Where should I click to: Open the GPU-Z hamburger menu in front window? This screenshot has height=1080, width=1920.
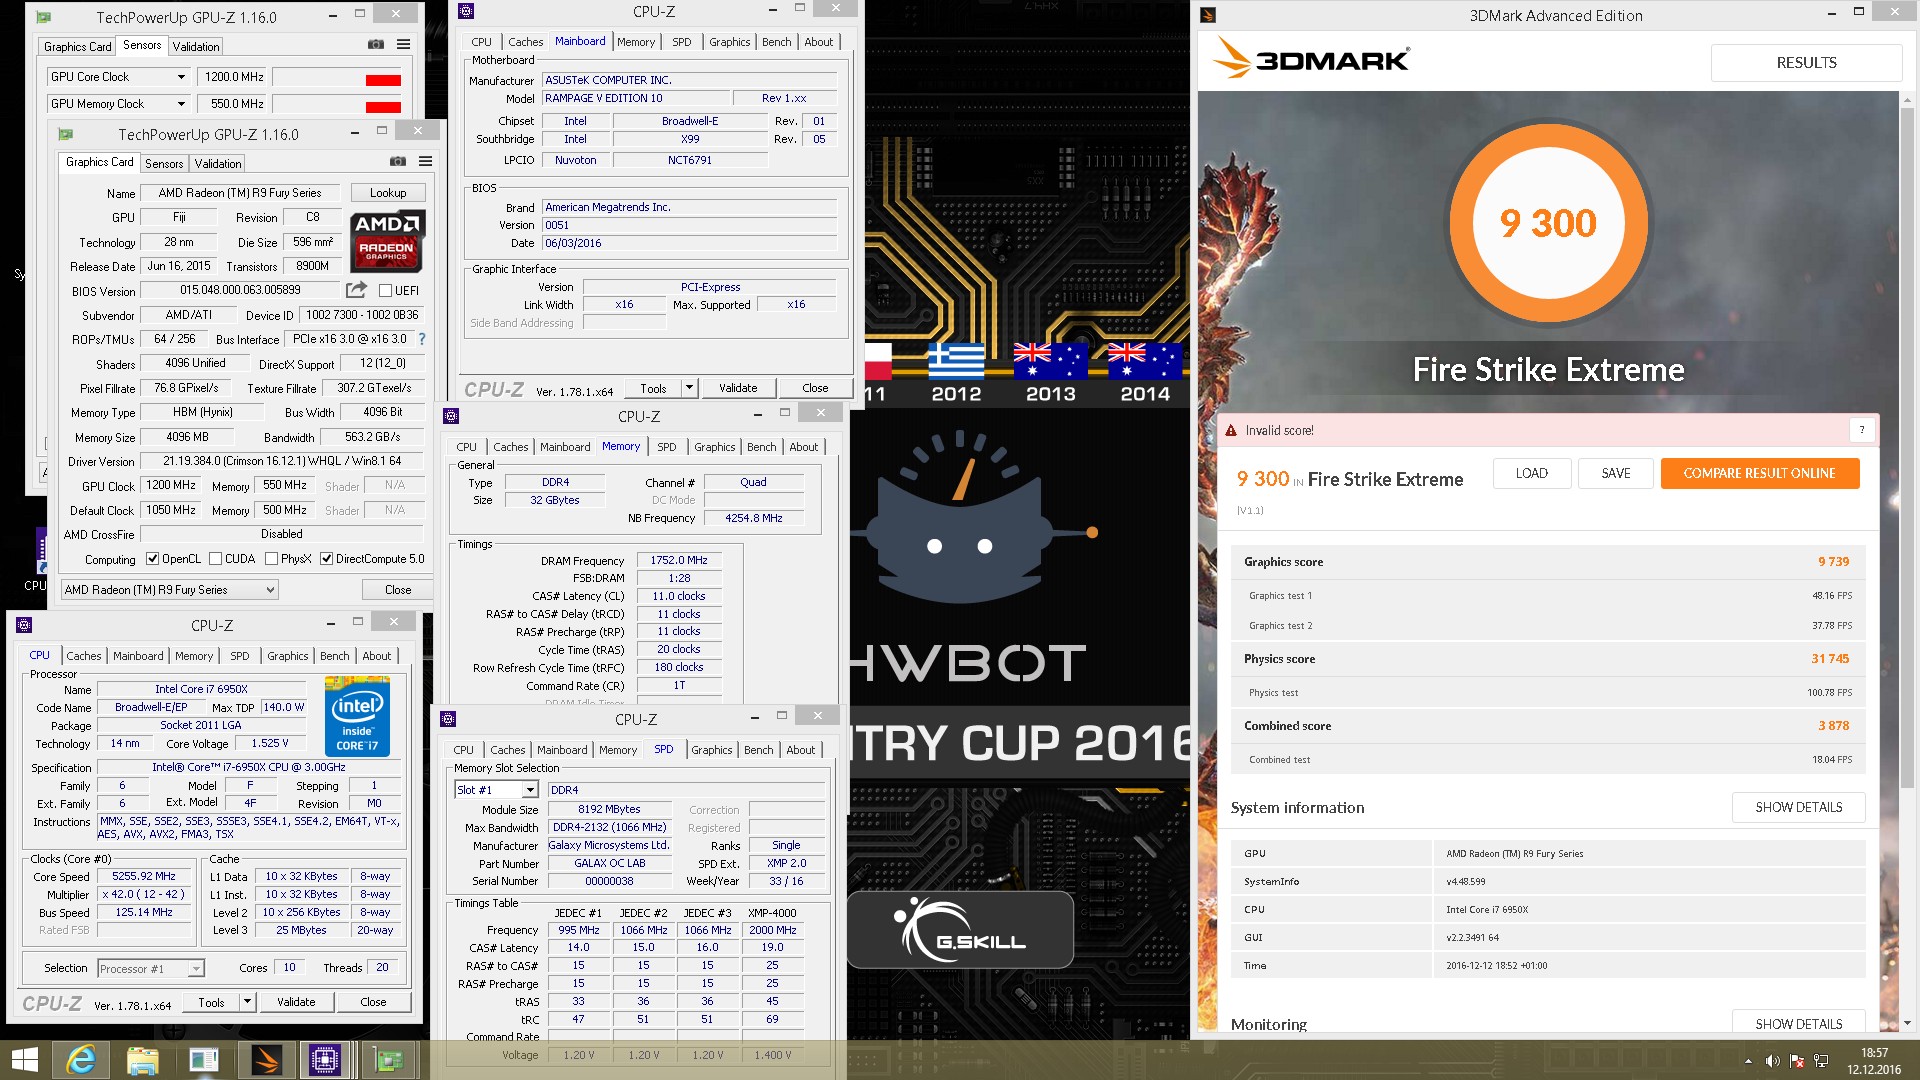coord(426,162)
